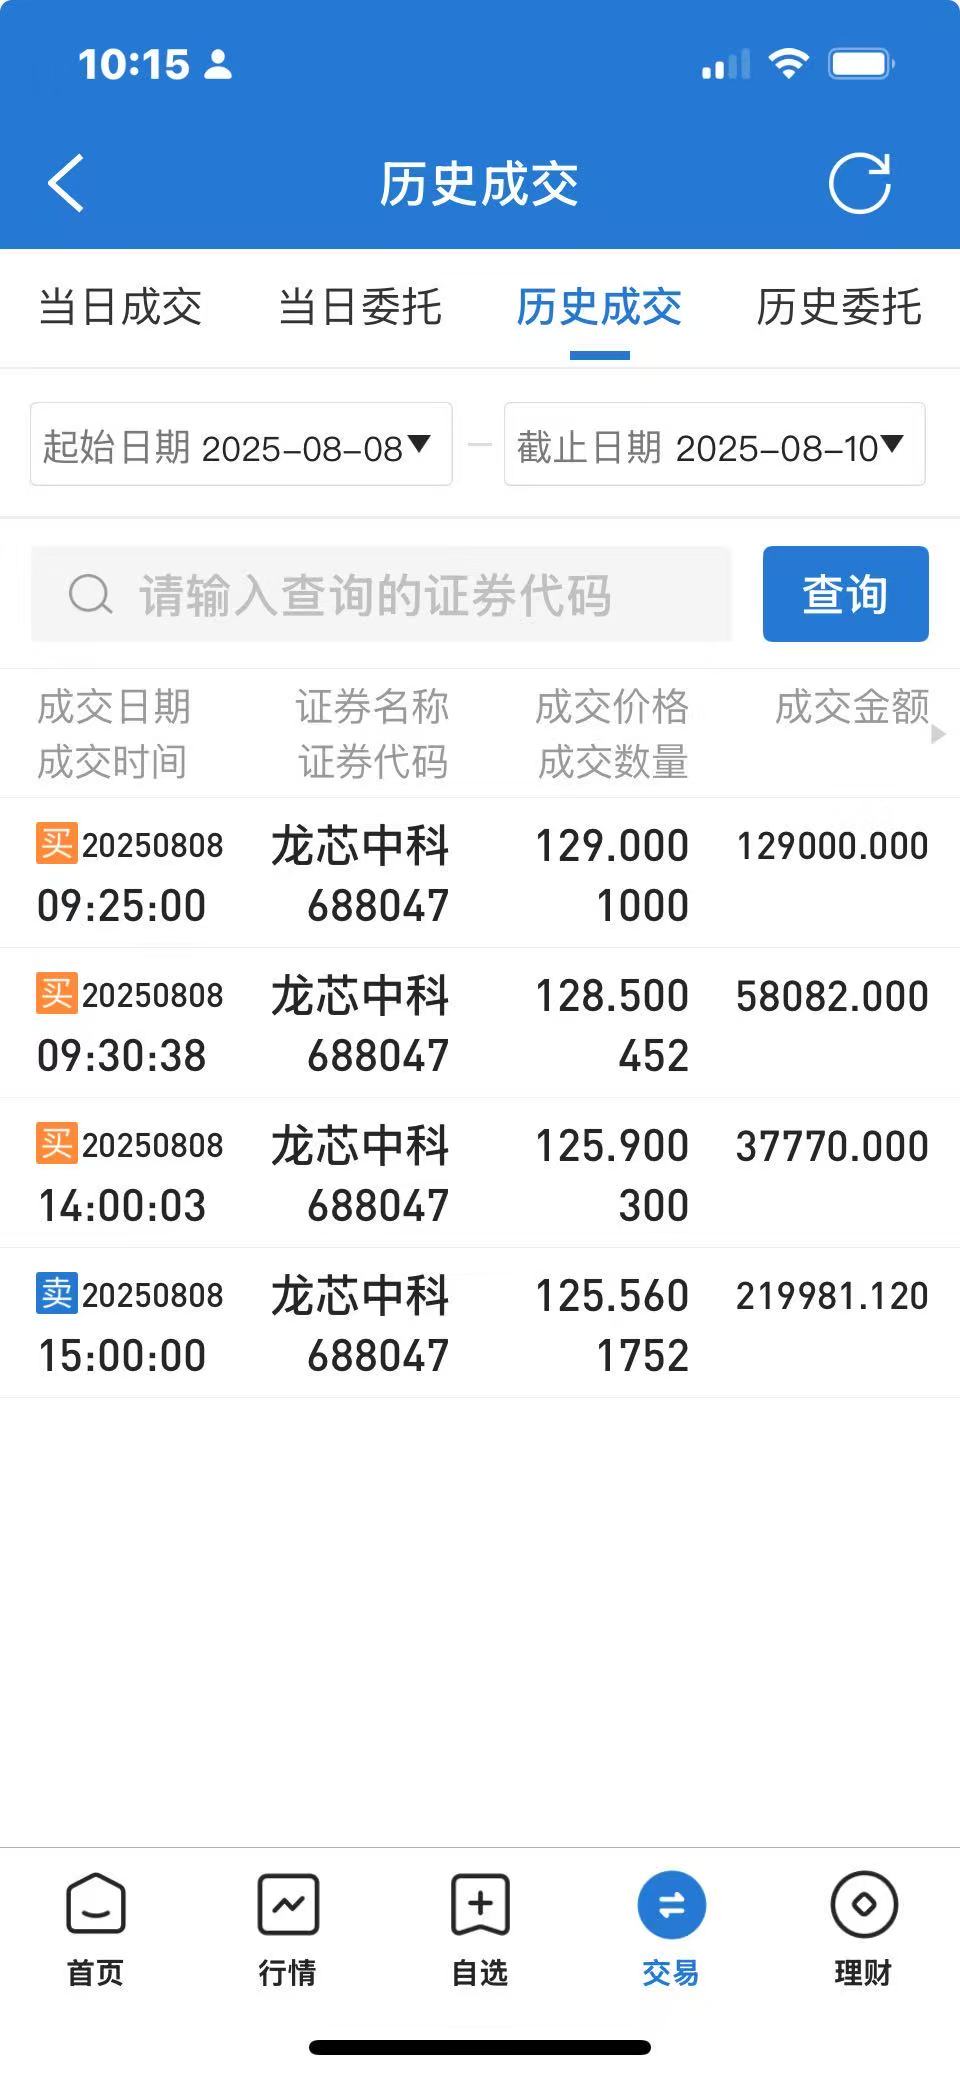Screen dimensions: 960x2079
Task: Tap the 证券名称 column header
Action: [x=372, y=707]
